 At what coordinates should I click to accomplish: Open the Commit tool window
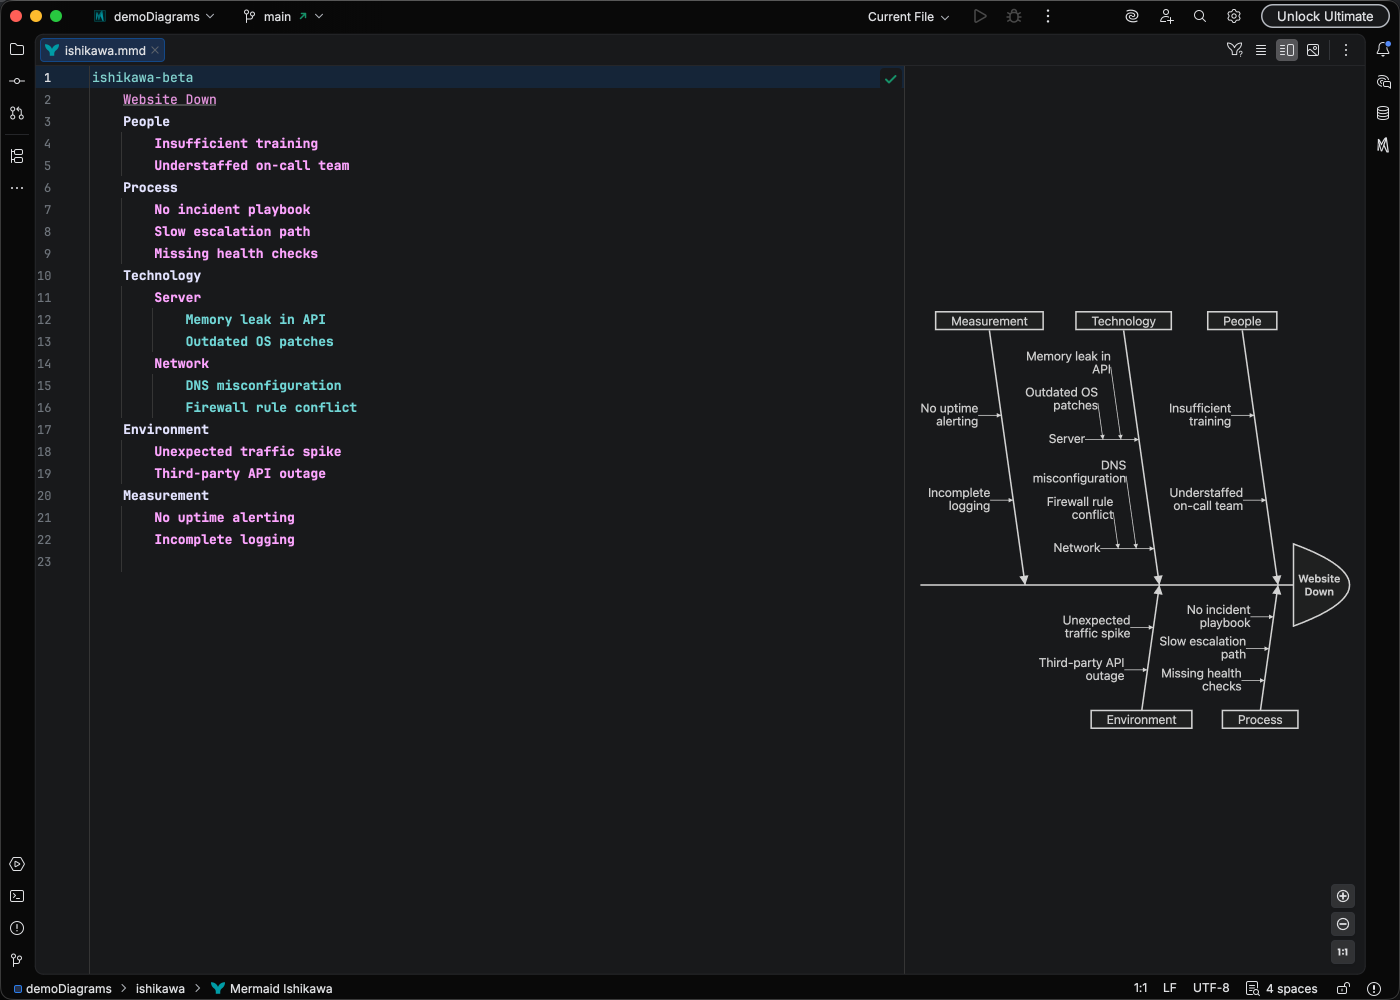pos(16,81)
